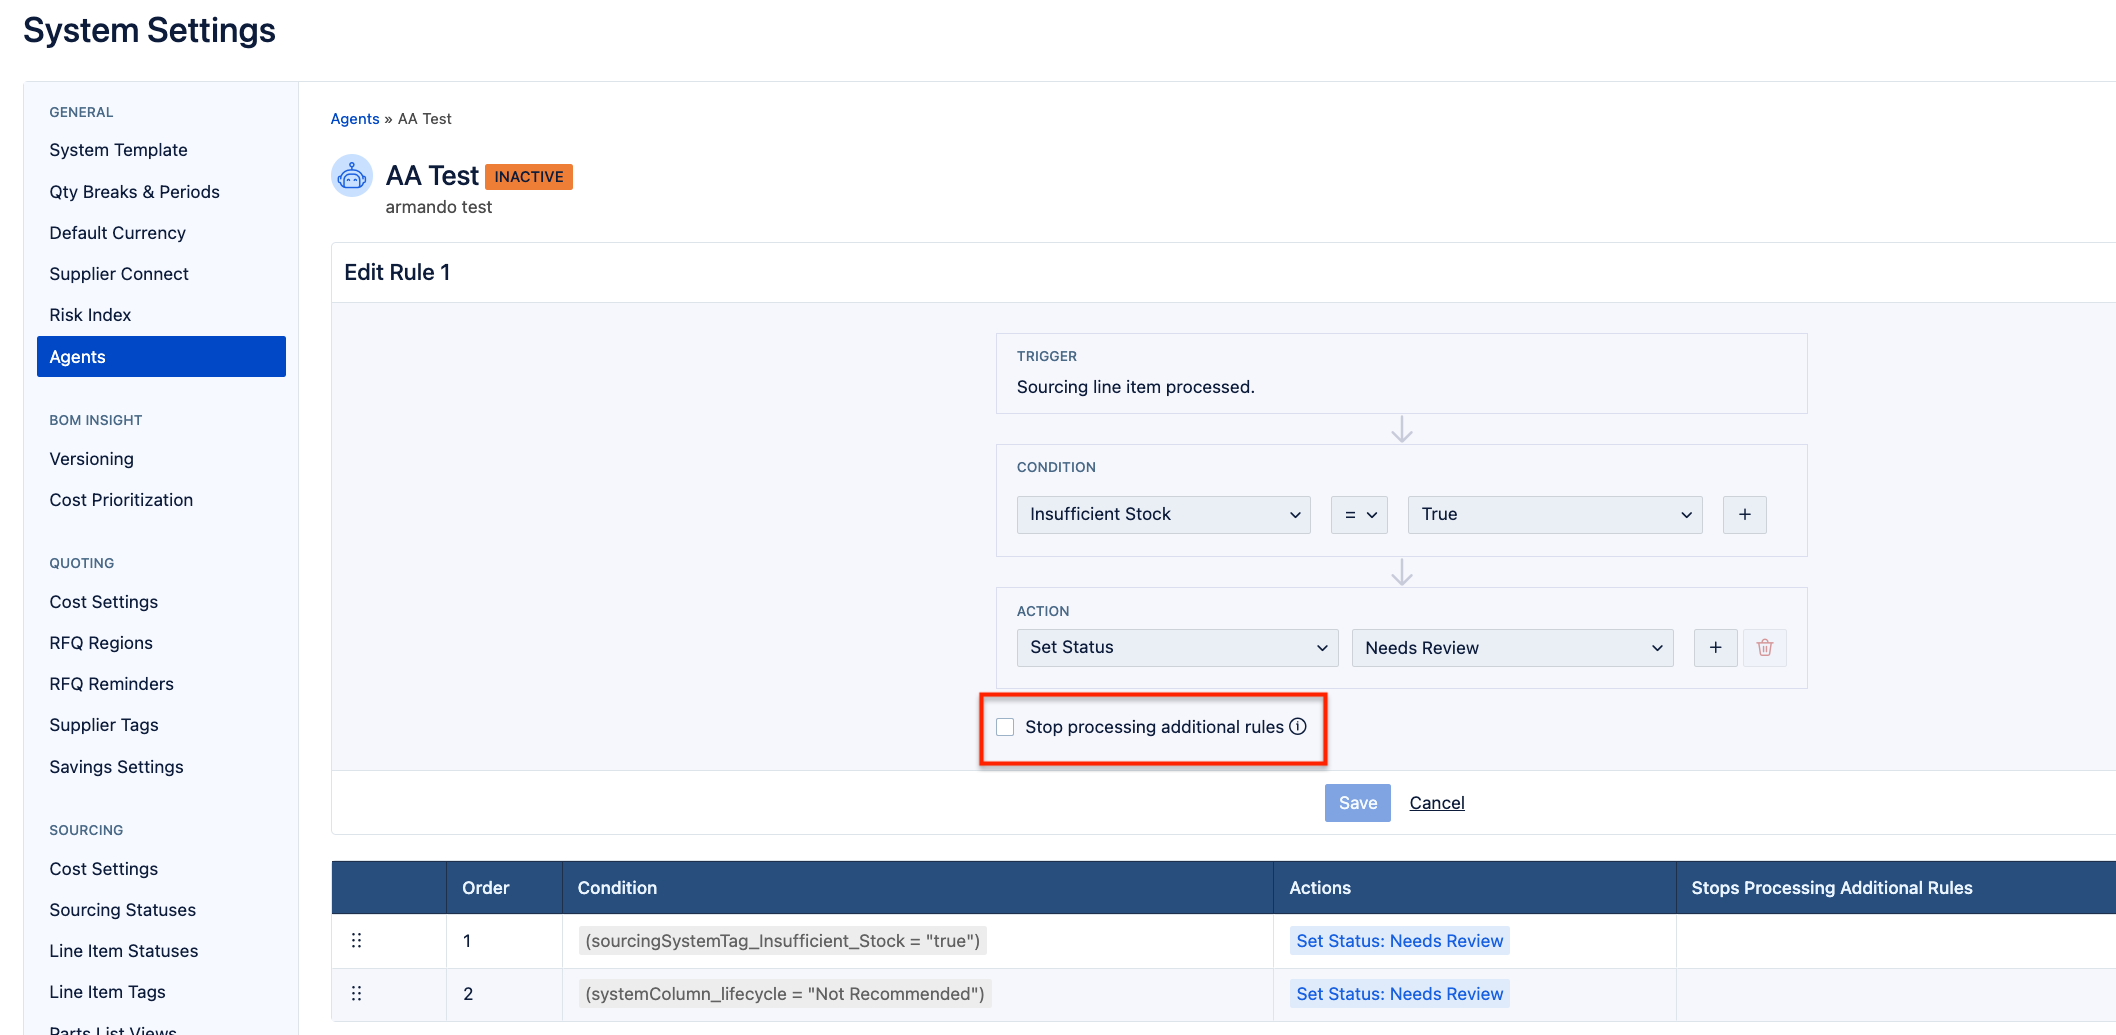
Task: Save the rule changes
Action: click(x=1357, y=803)
